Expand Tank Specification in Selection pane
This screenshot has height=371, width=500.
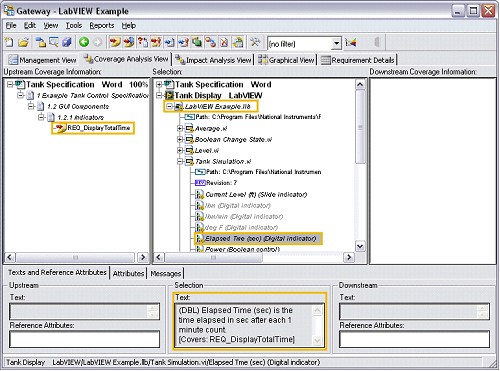159,84
